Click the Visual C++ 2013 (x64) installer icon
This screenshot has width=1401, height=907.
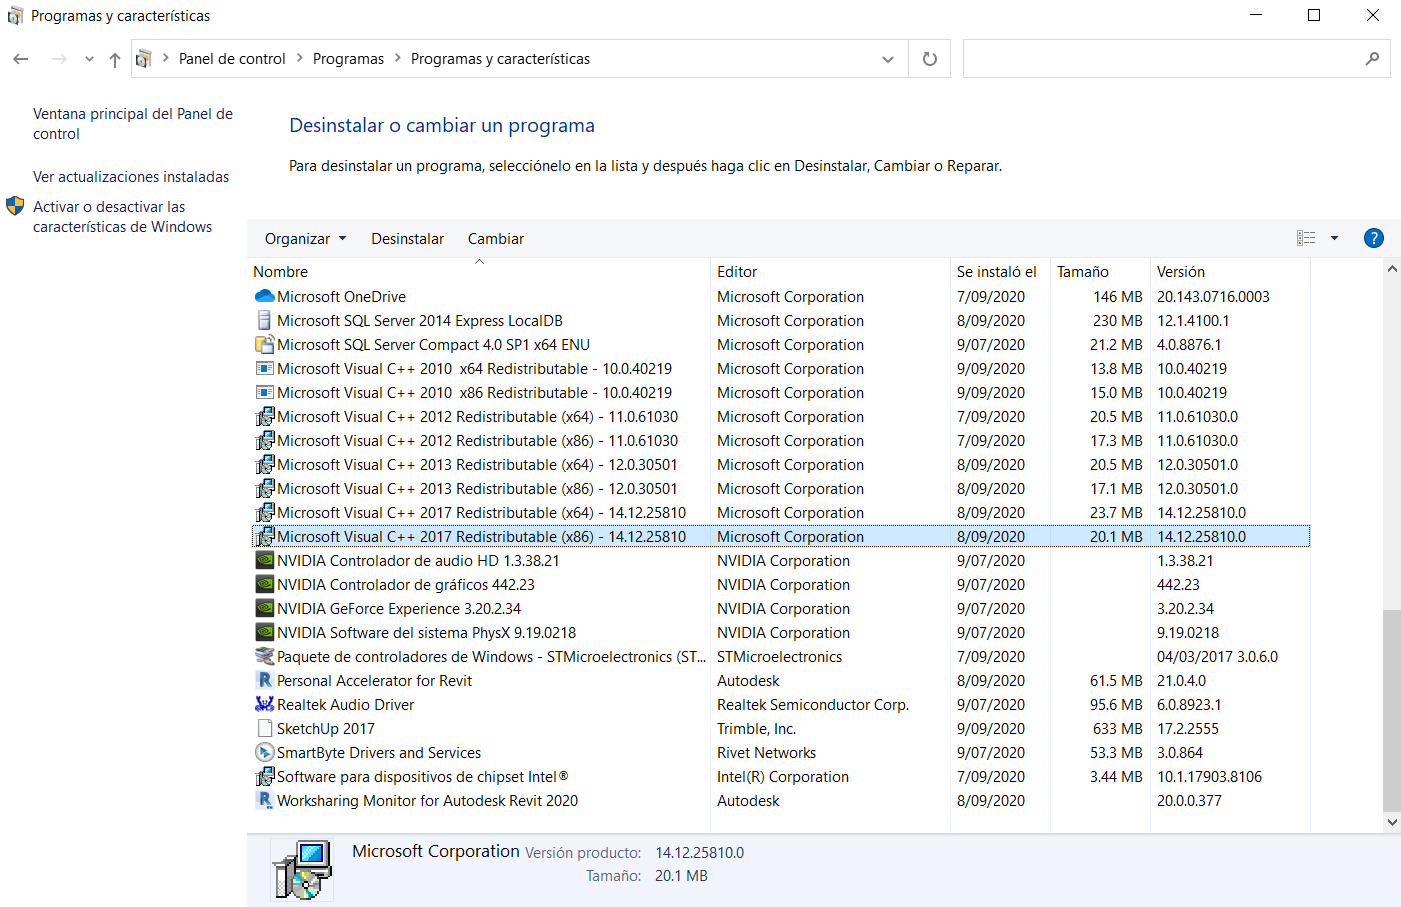pyautogui.click(x=264, y=465)
